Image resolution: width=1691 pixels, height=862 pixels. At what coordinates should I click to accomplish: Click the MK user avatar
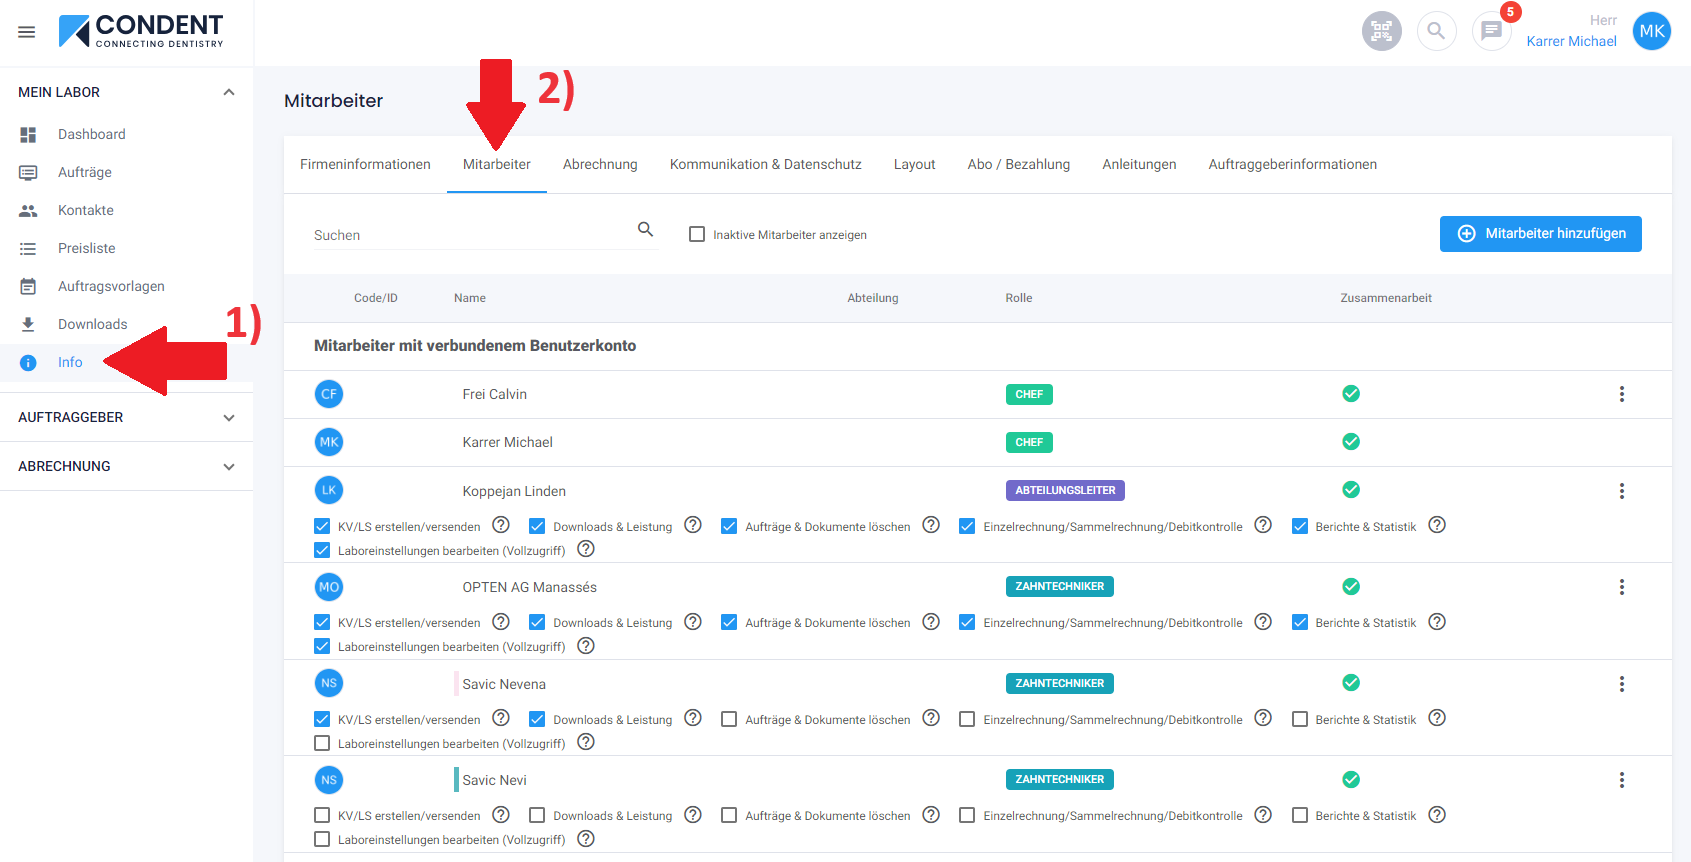[1652, 31]
